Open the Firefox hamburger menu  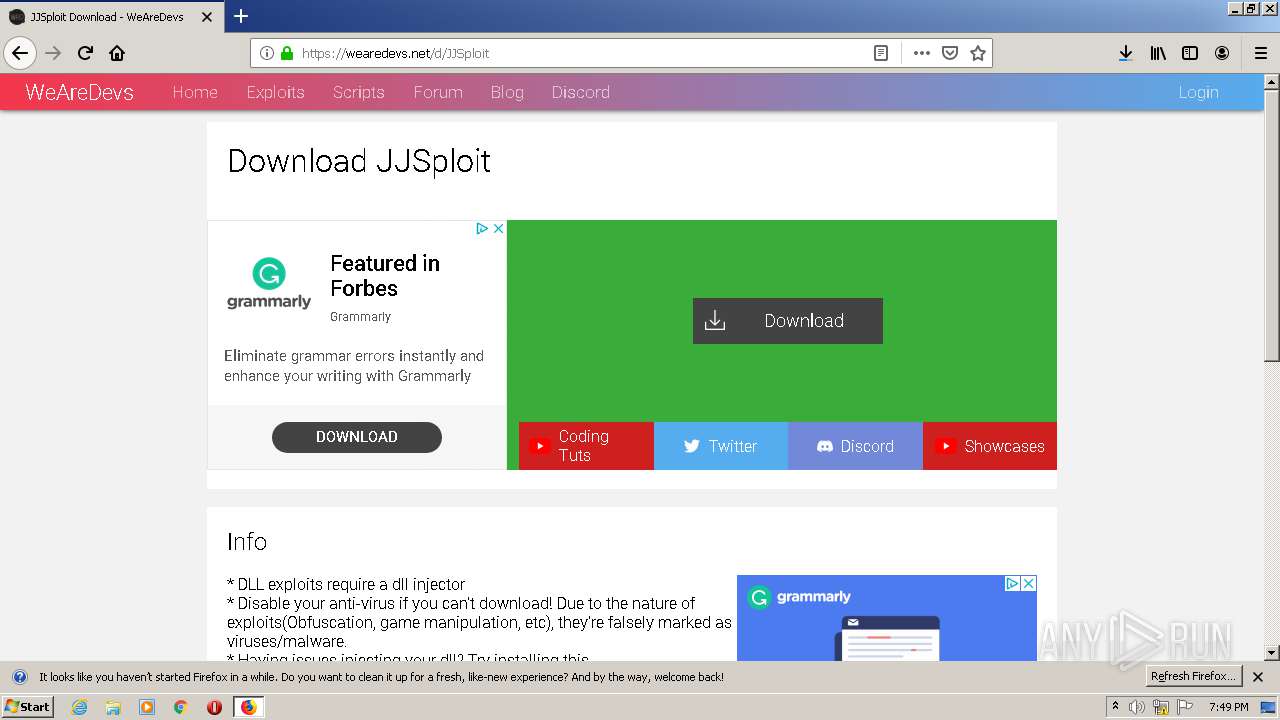coord(1261,53)
